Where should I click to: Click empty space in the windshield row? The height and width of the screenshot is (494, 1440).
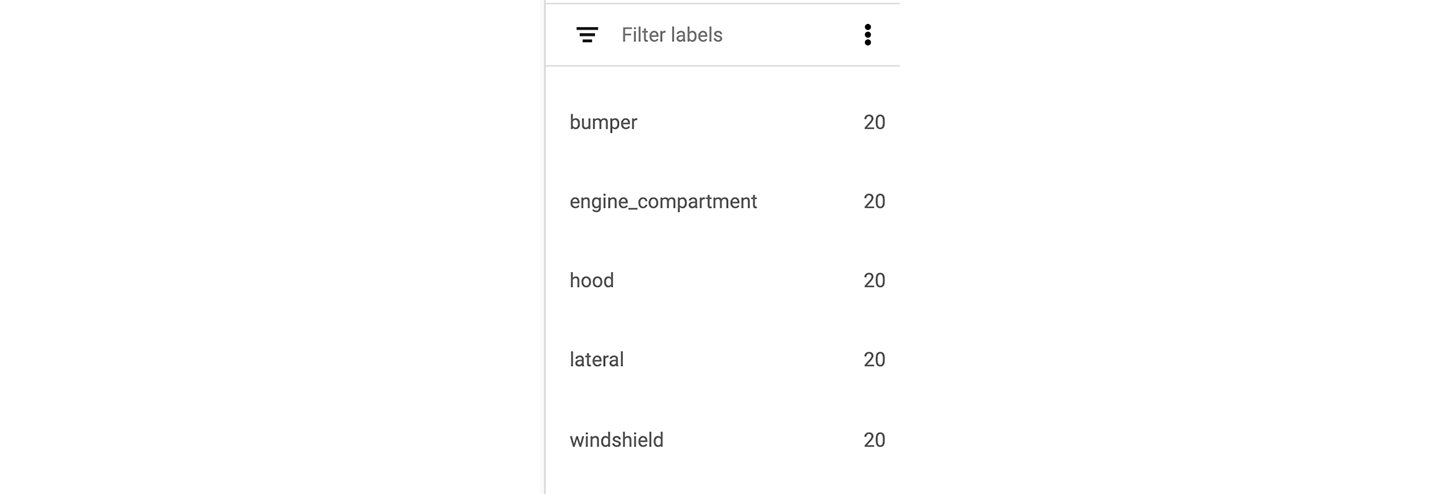[x=760, y=440]
